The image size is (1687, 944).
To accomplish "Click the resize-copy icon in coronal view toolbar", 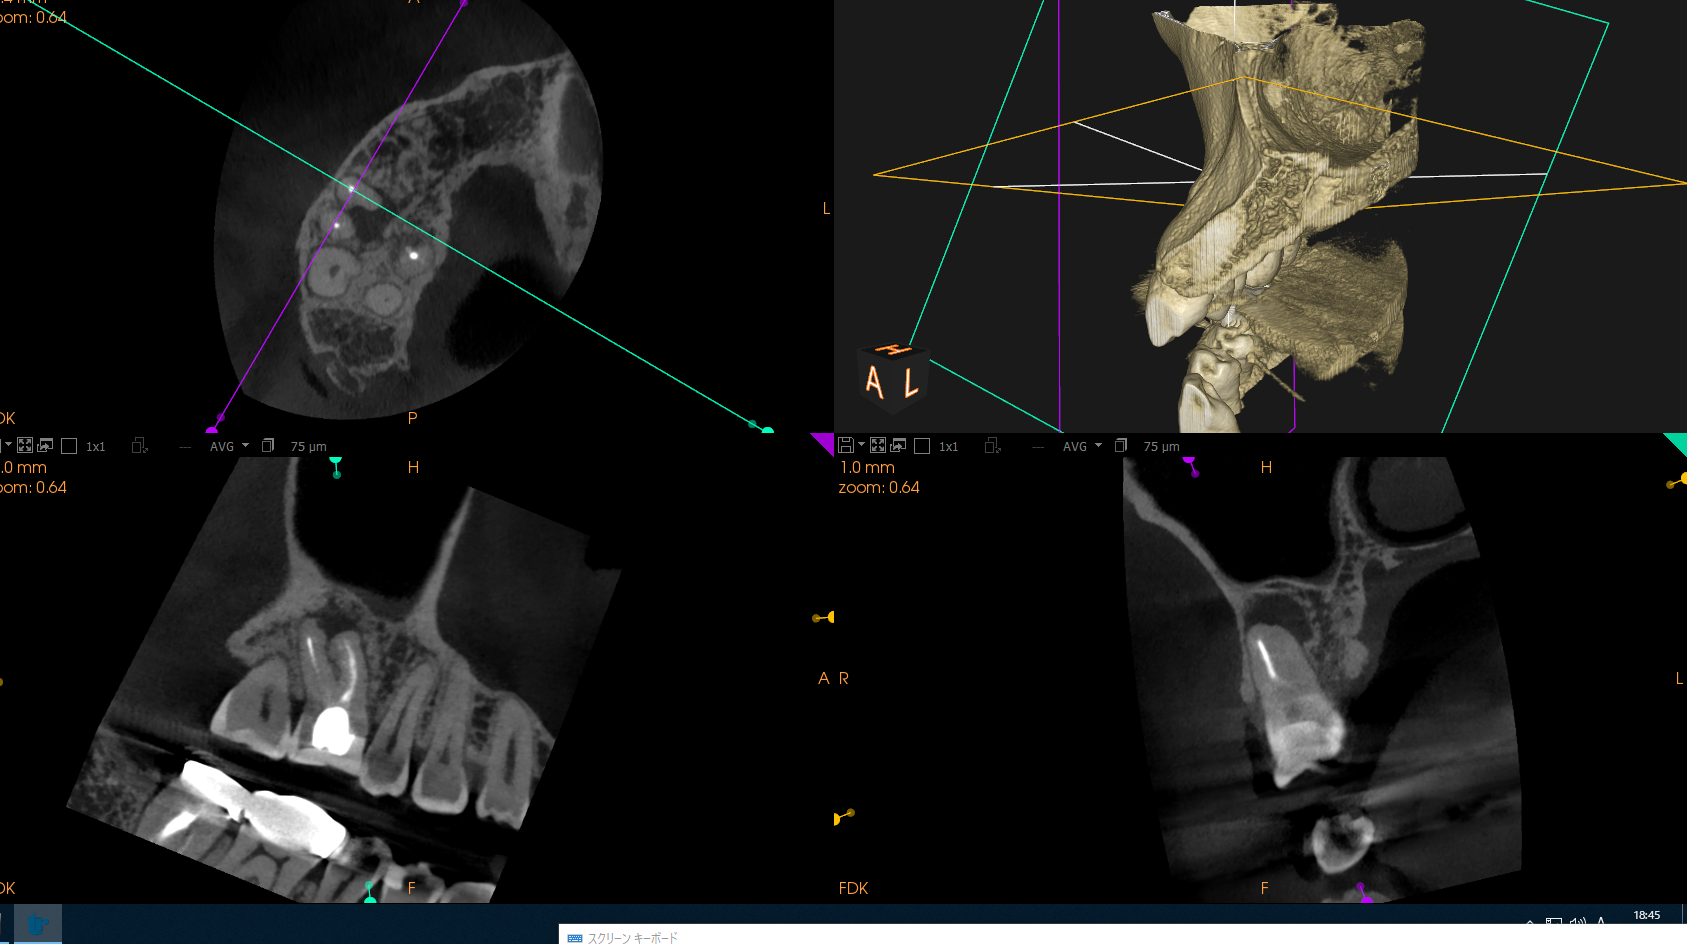I will [x=992, y=446].
